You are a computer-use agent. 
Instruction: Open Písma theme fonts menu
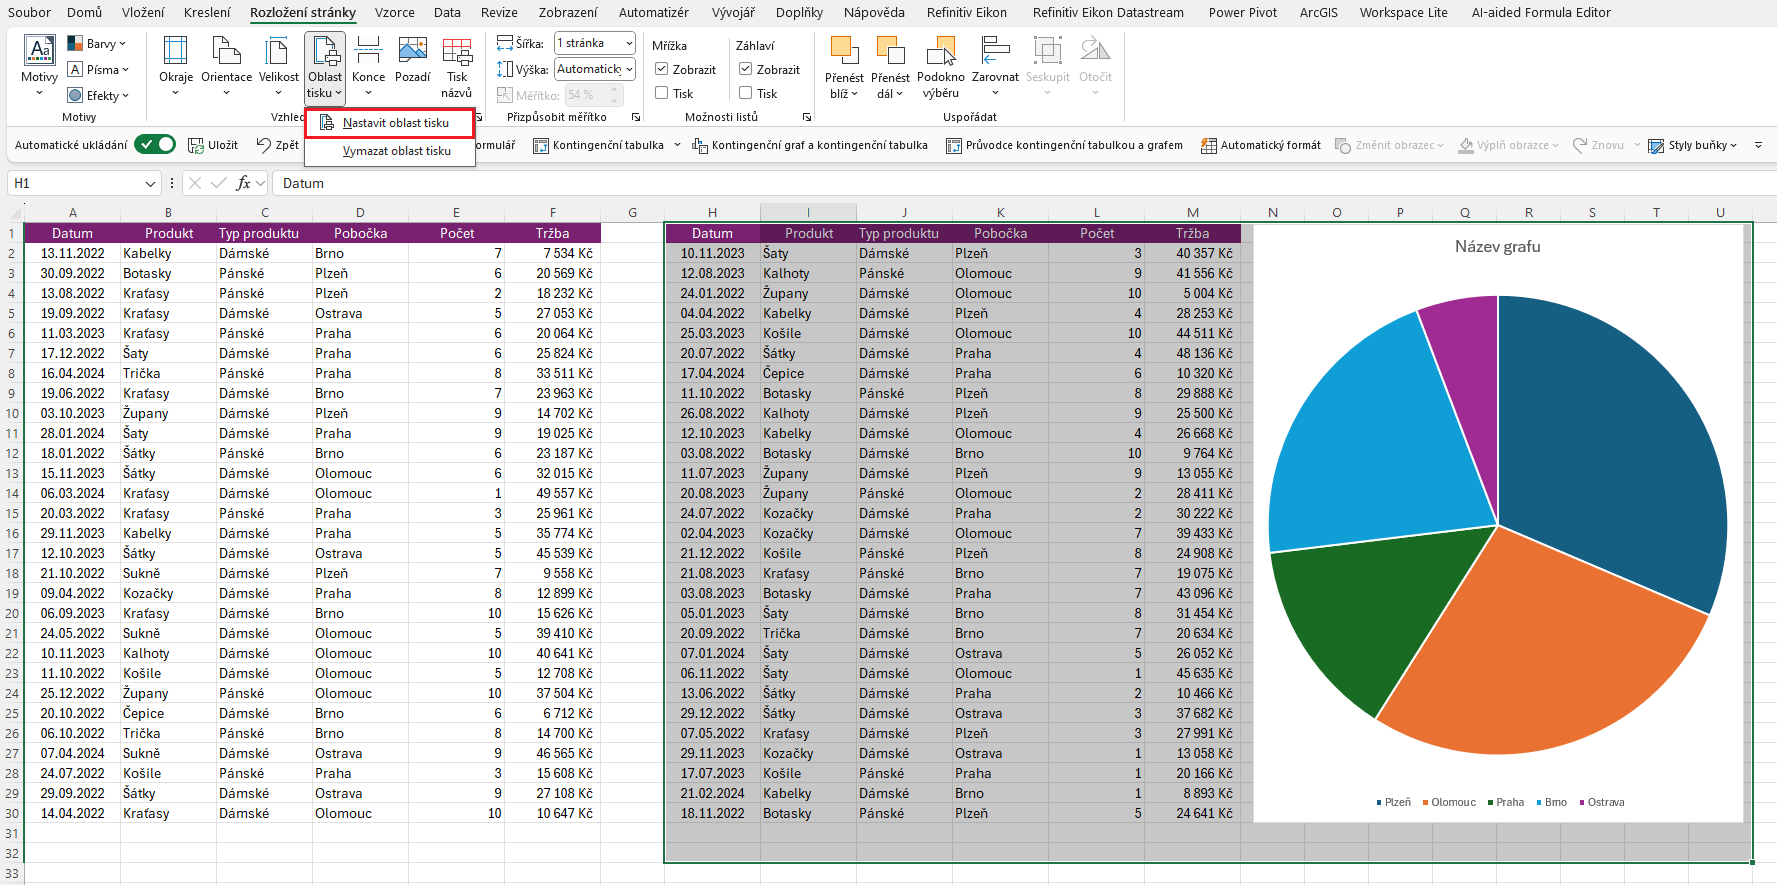[98, 70]
